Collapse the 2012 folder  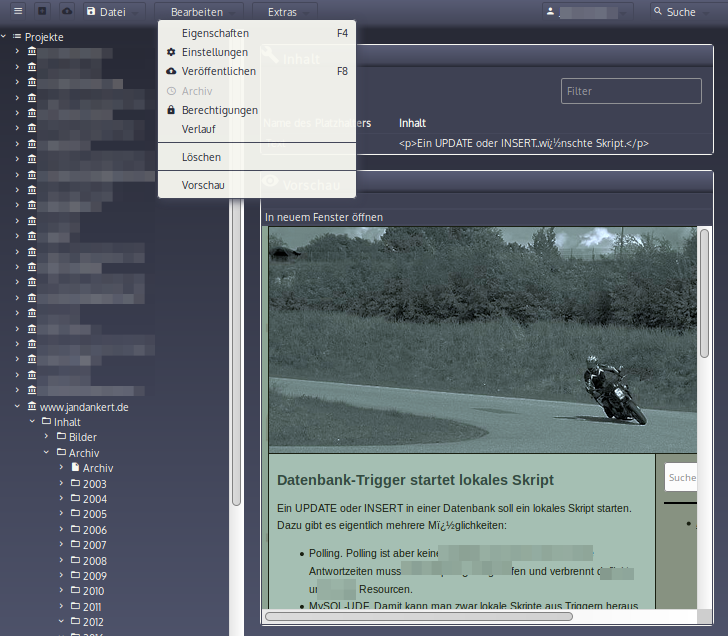pos(61,621)
